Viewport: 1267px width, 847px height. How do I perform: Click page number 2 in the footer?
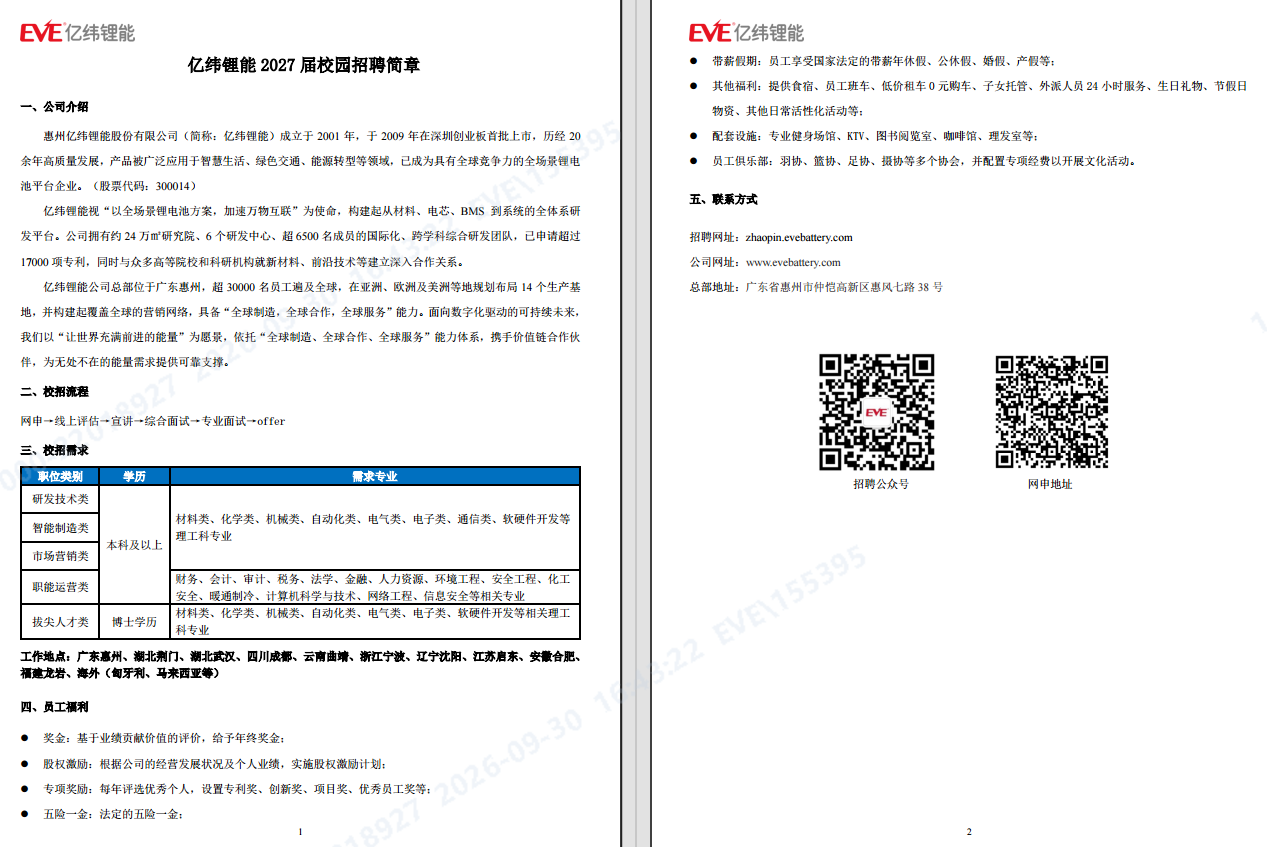click(x=968, y=832)
